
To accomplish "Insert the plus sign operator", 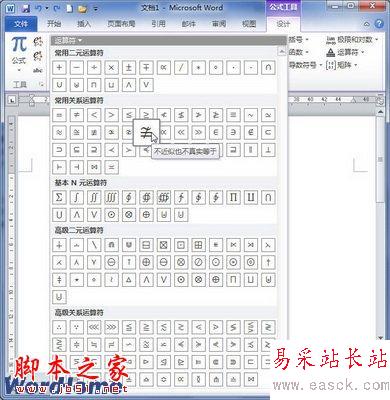I will 59,67.
